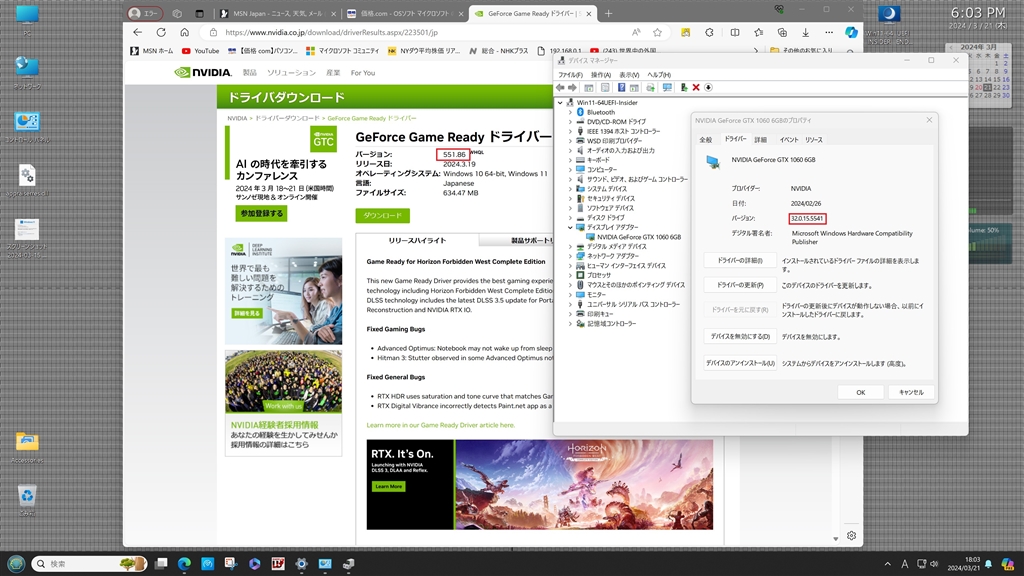Add this page to favorites with star icon
1024x576 pixels.
658,32
